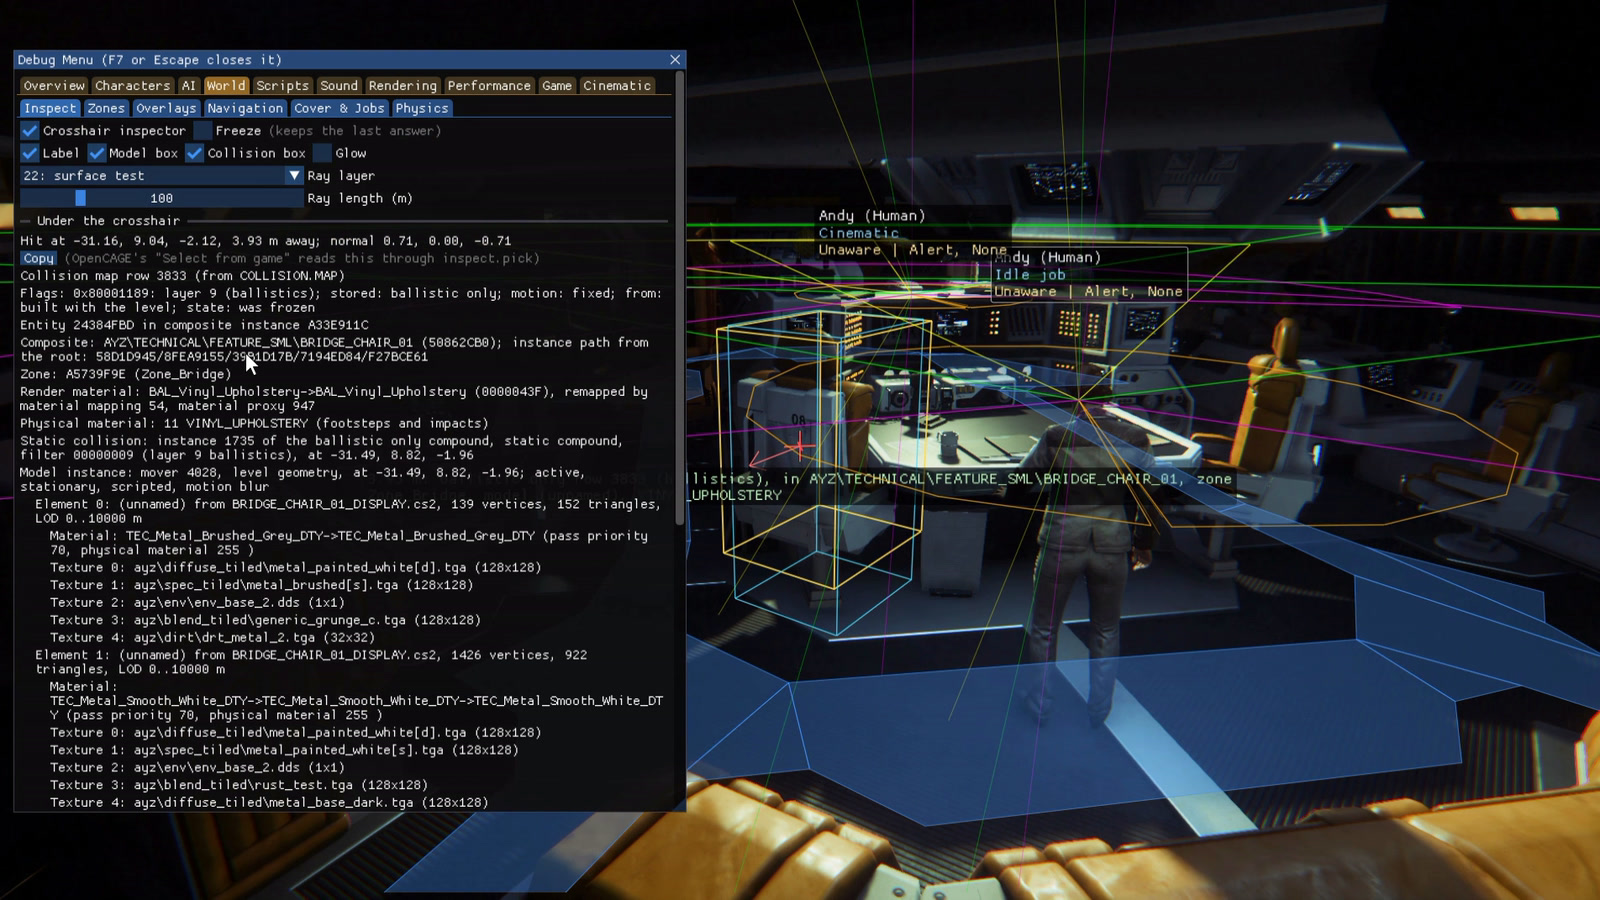1600x900 pixels.
Task: Switch to the Characters tab
Action: coord(132,86)
